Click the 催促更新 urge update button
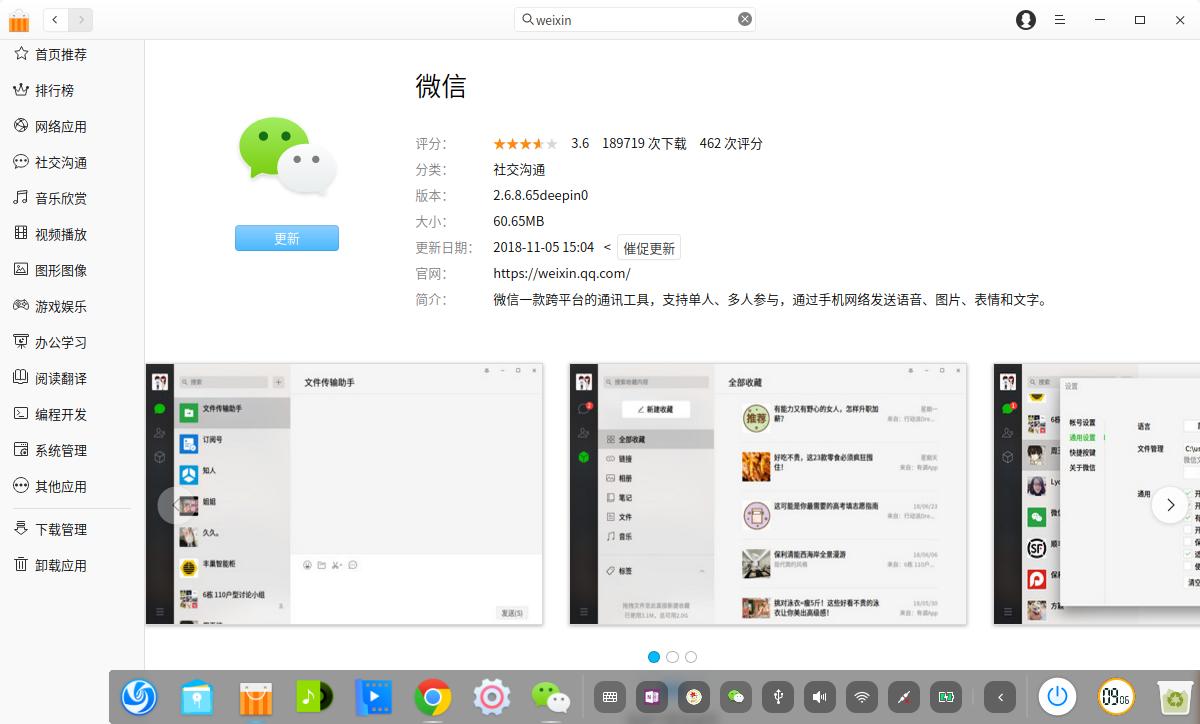 (x=648, y=247)
